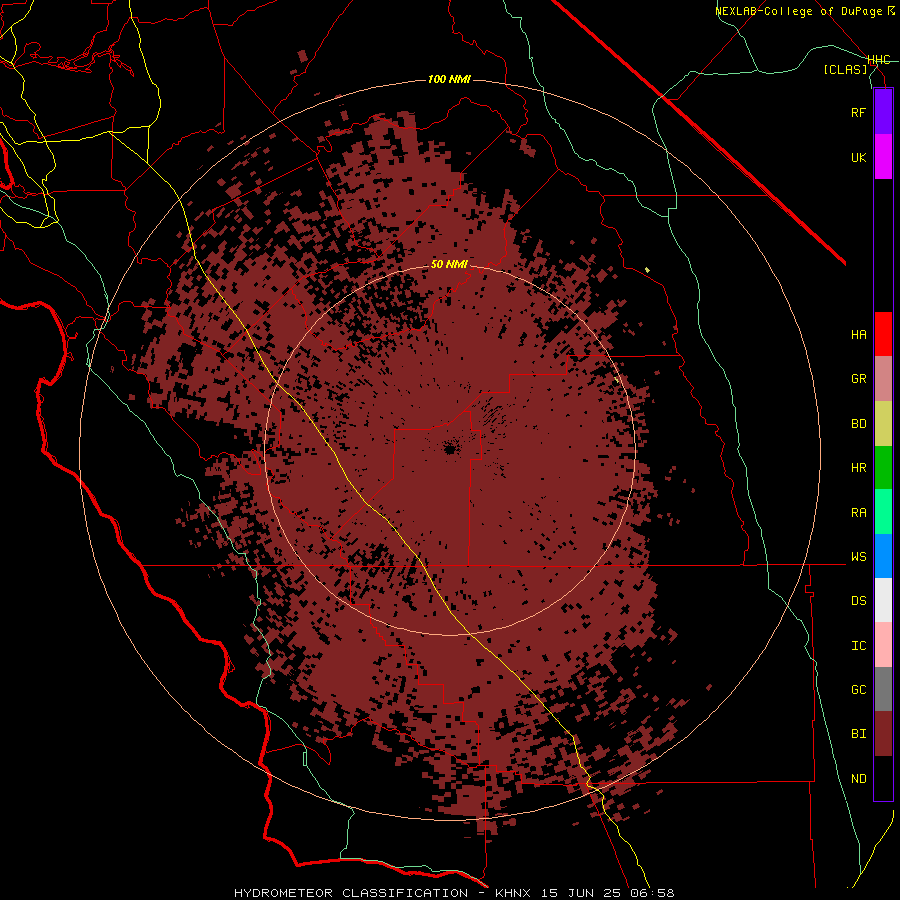Click the GC legend label
Image resolution: width=900 pixels, height=900 pixels.
click(858, 689)
